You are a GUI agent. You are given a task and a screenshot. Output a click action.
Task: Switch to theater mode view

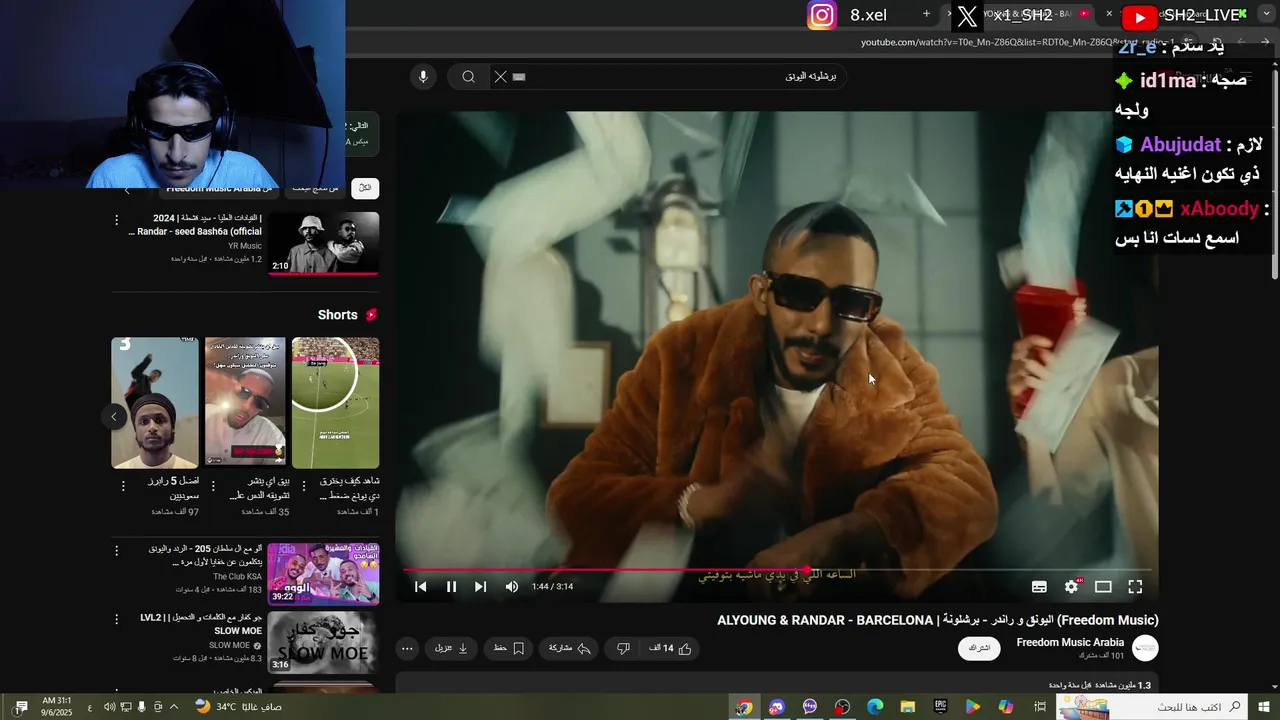1103,587
